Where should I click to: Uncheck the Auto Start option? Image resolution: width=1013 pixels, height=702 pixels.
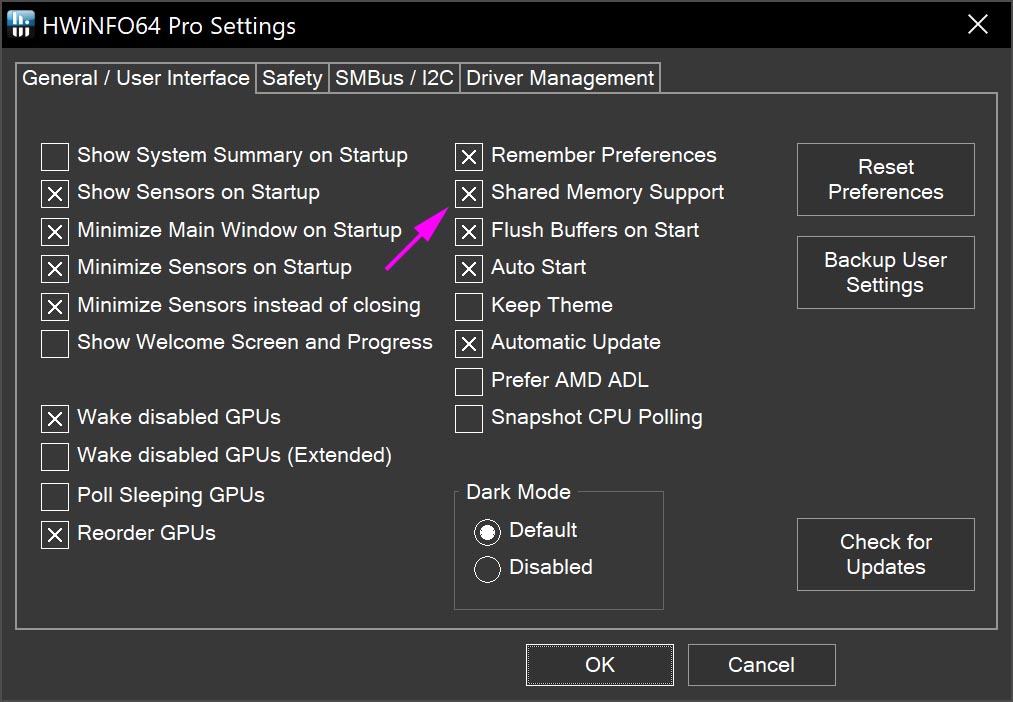[469, 268]
